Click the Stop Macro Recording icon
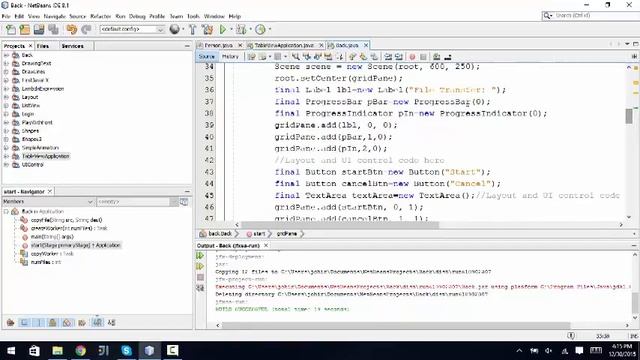 [x=423, y=57]
